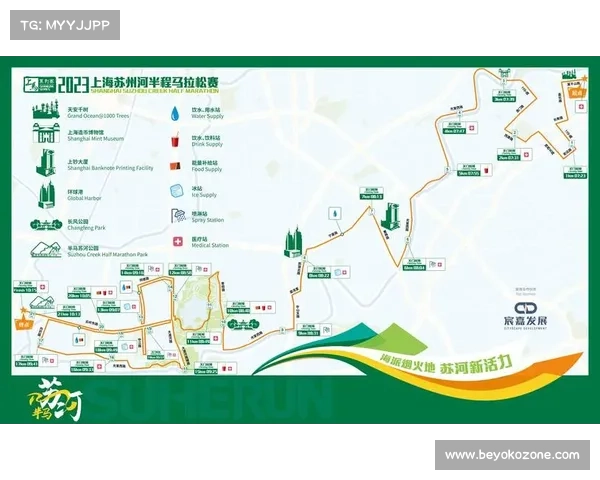The image size is (600, 480).
Task: Click the 2023 Shanghai Suzhou Creek Half Marathon title
Action: click(148, 83)
